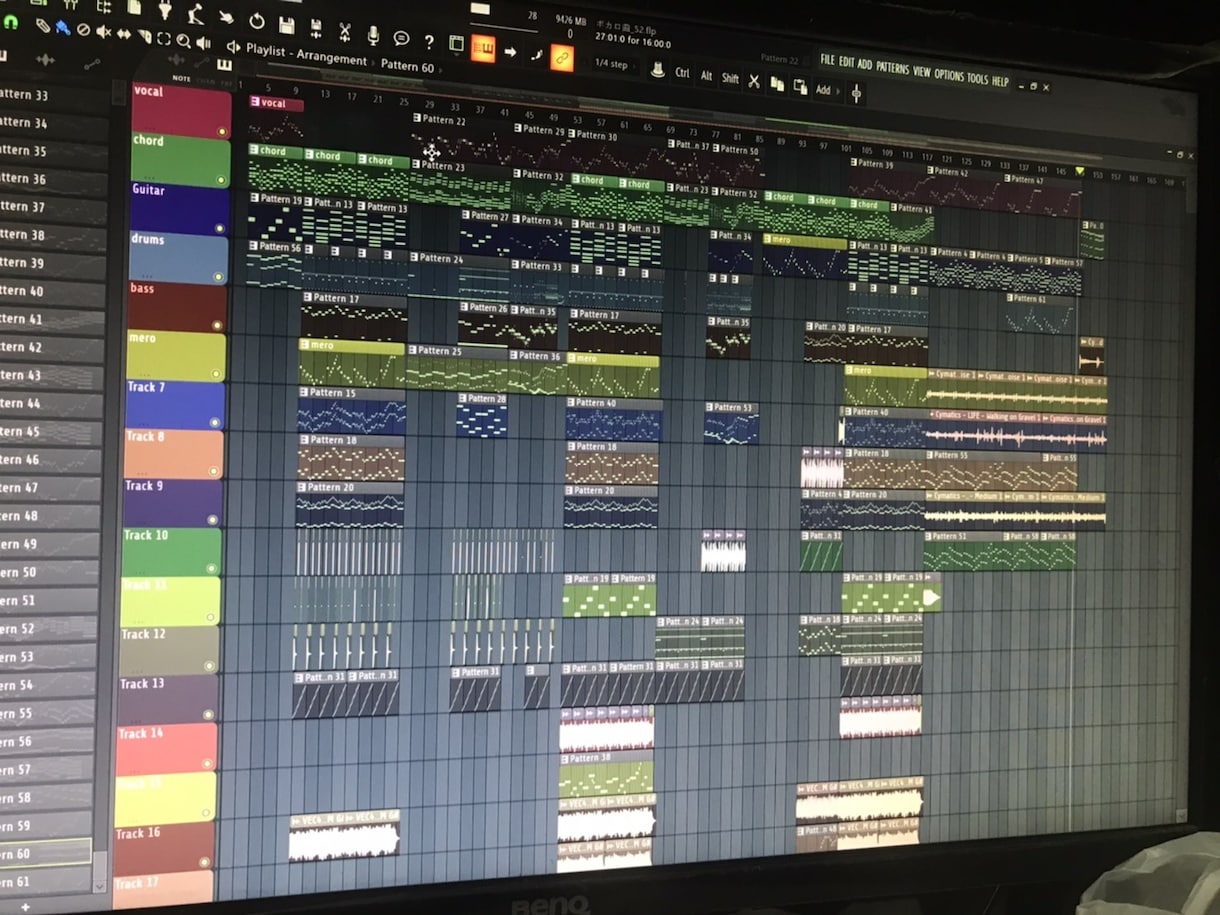Switch to the NOTE tab

click(180, 77)
